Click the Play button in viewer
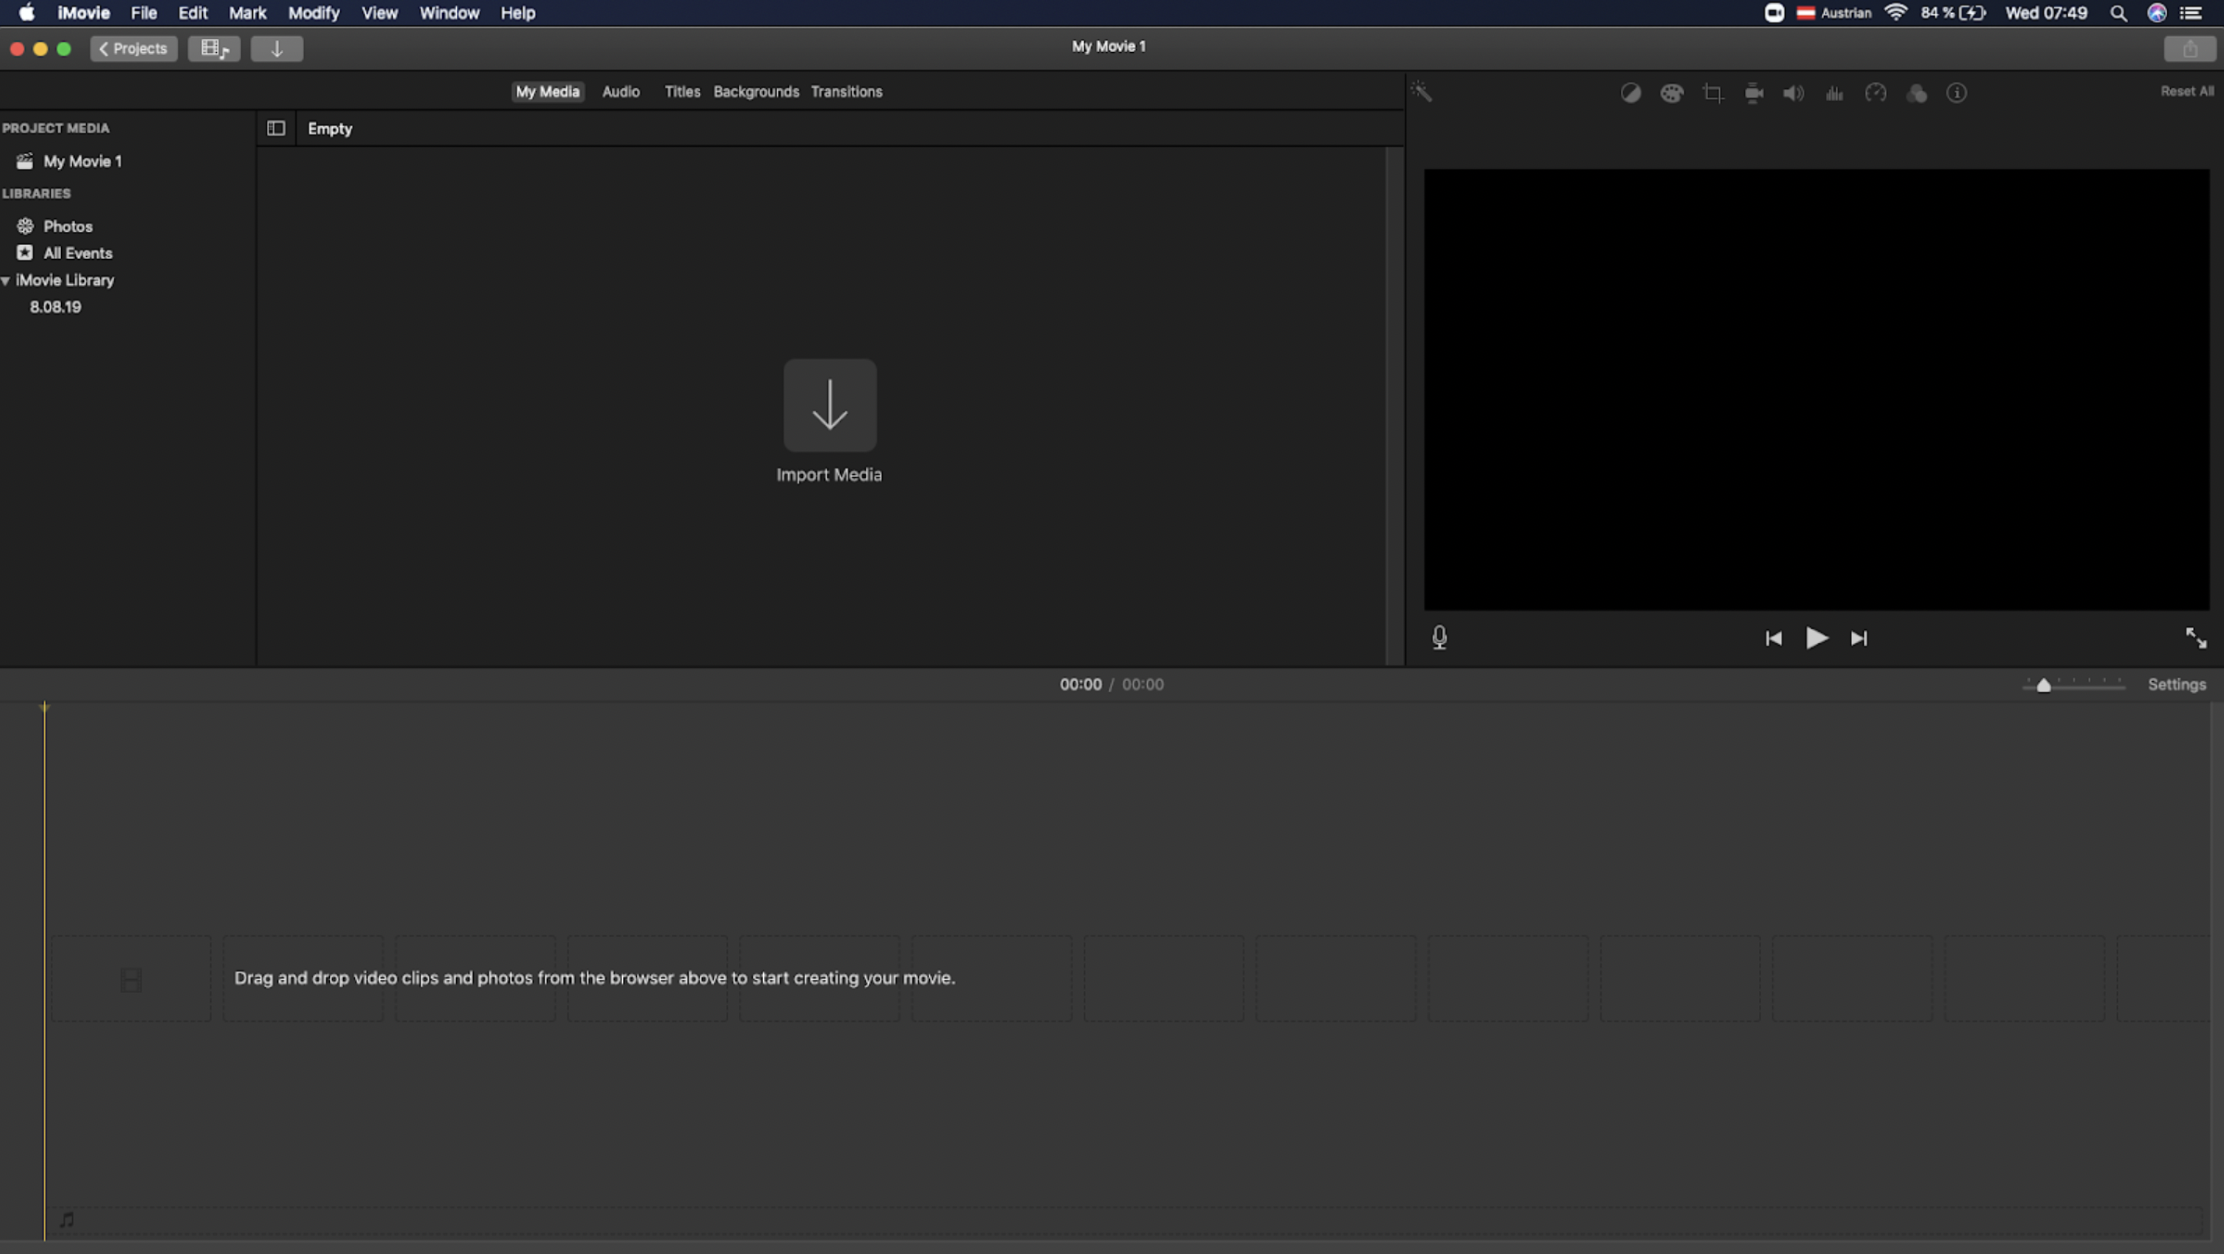2224x1254 pixels. (x=1816, y=638)
